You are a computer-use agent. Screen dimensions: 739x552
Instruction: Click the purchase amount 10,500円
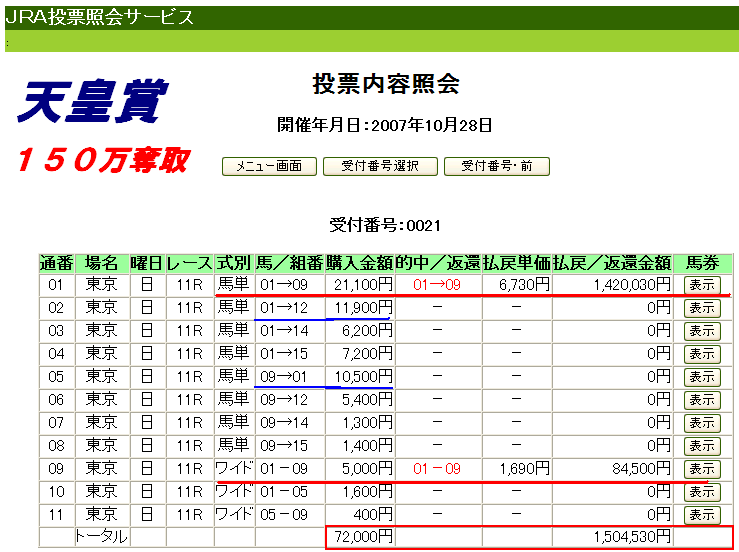pyautogui.click(x=363, y=377)
